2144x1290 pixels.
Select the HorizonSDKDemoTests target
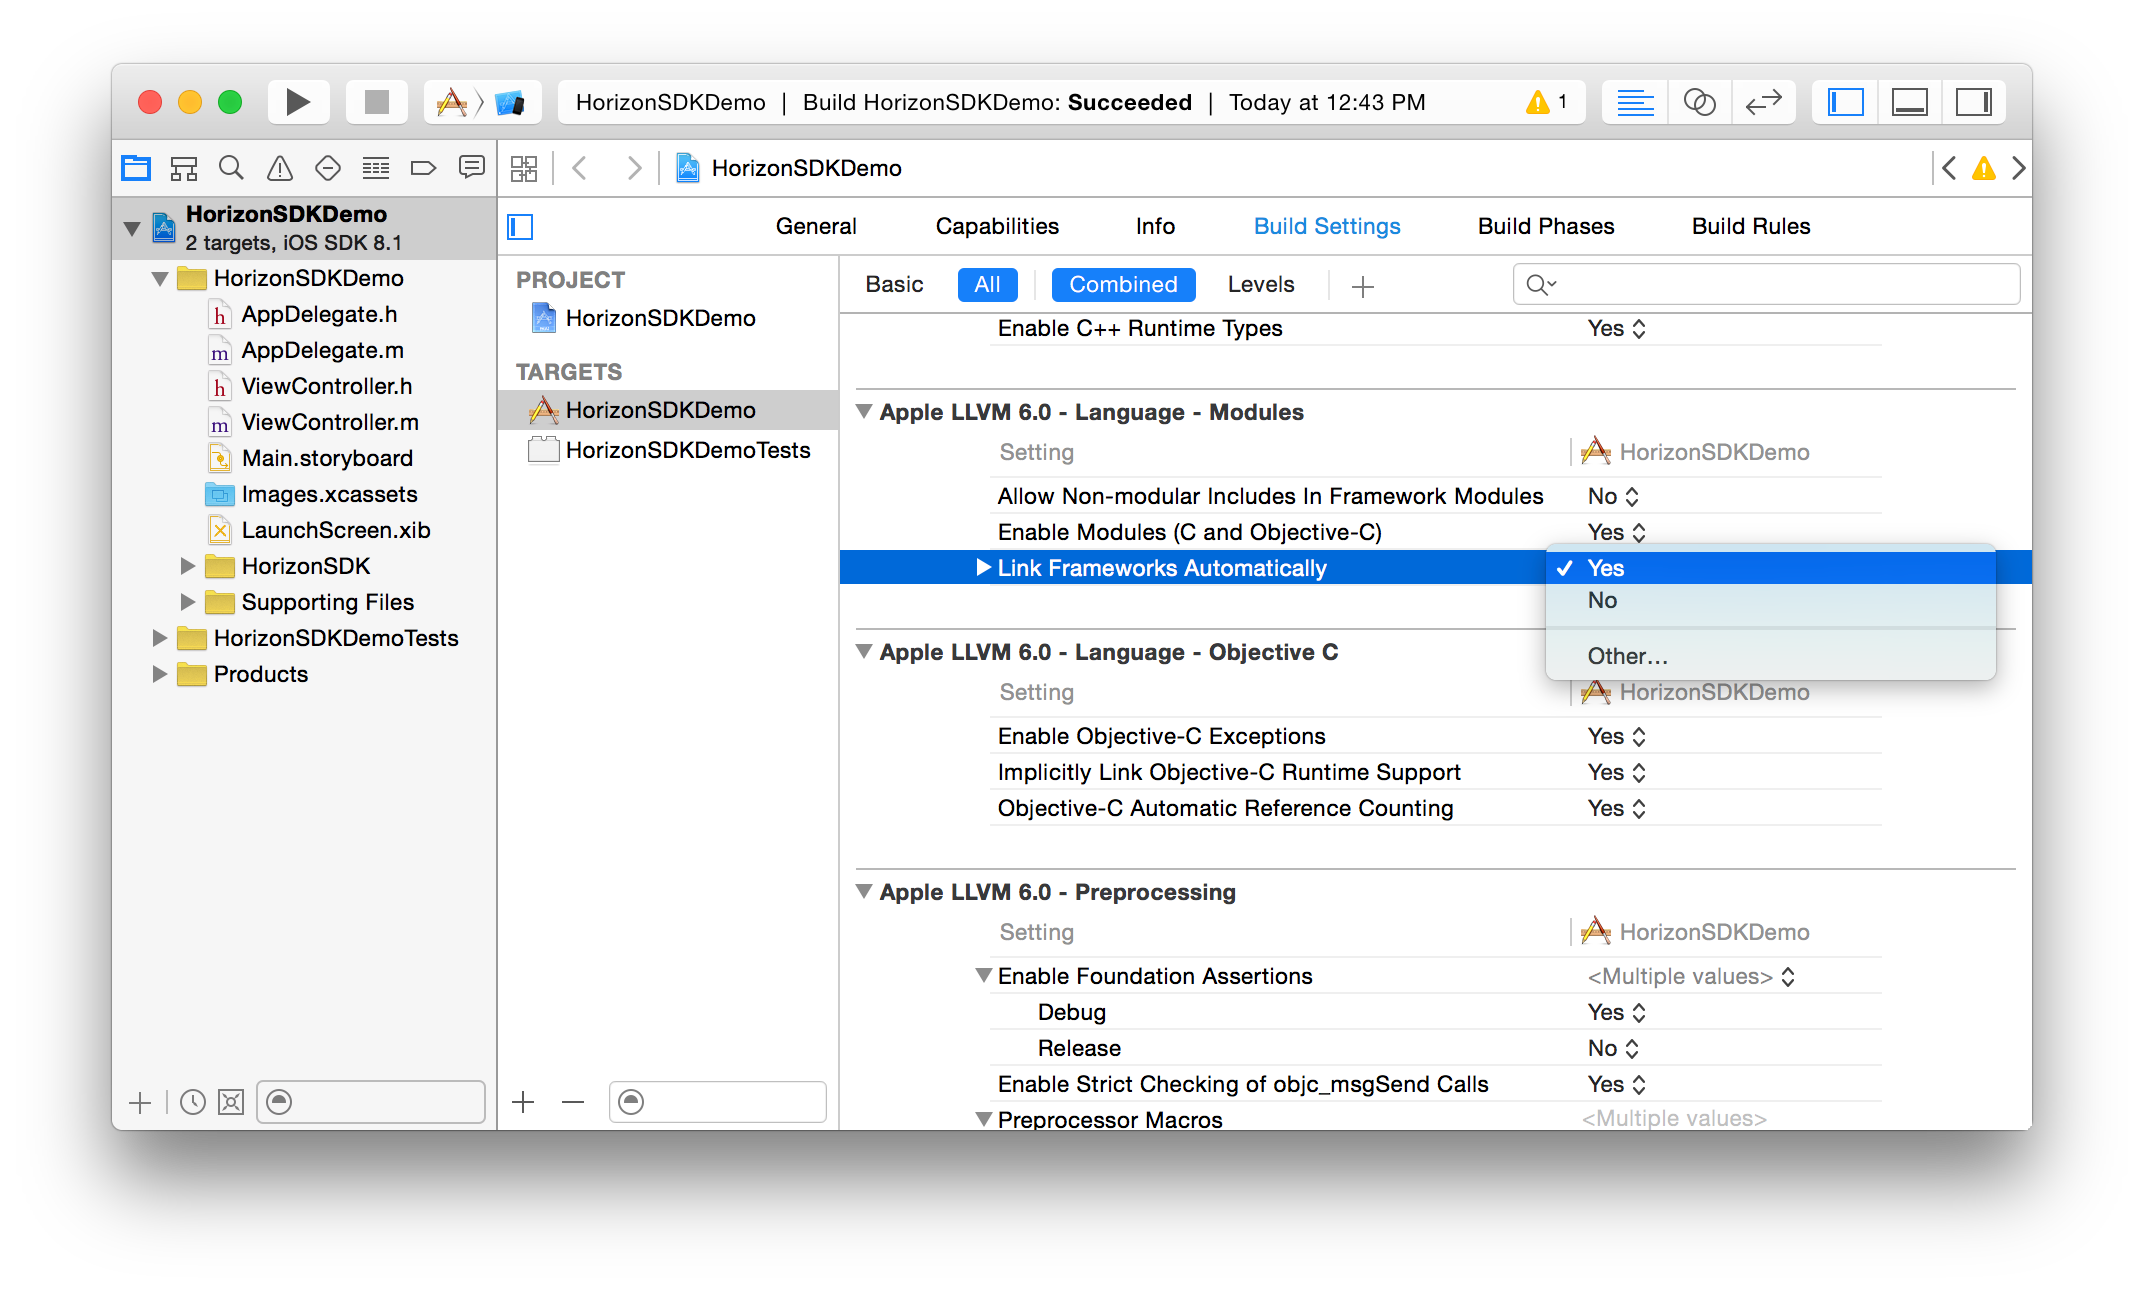[668, 451]
